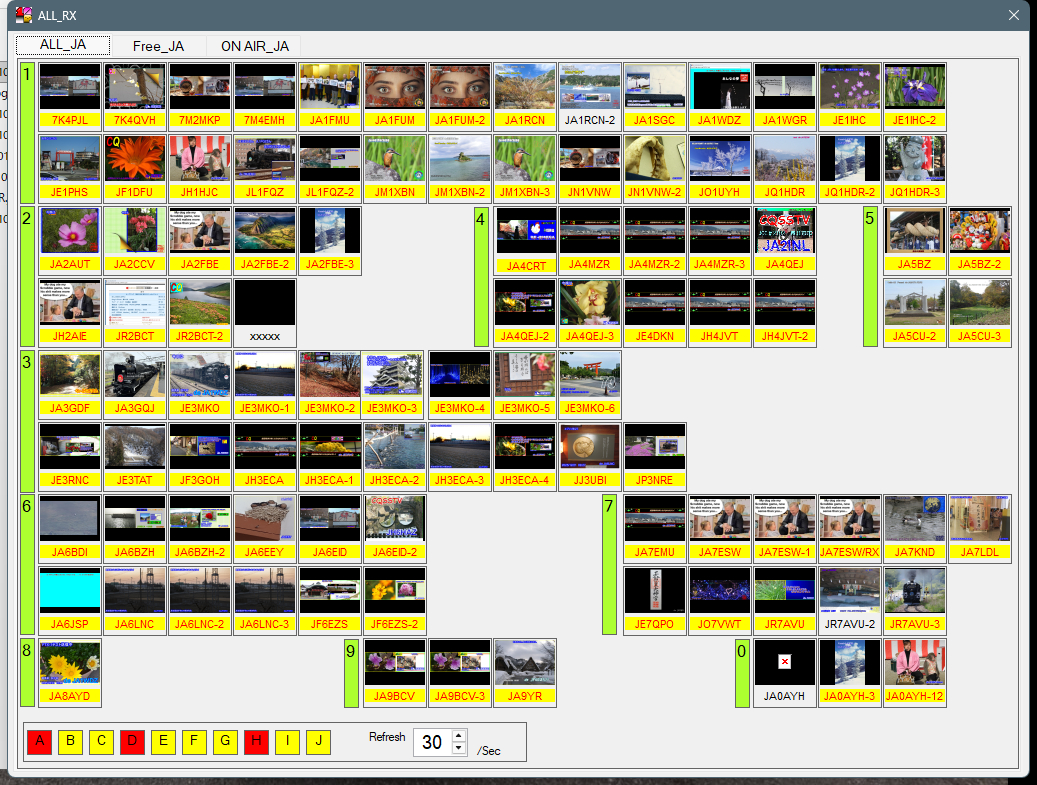
Task: Increase the Refresh seconds value
Action: pyautogui.click(x=459, y=736)
